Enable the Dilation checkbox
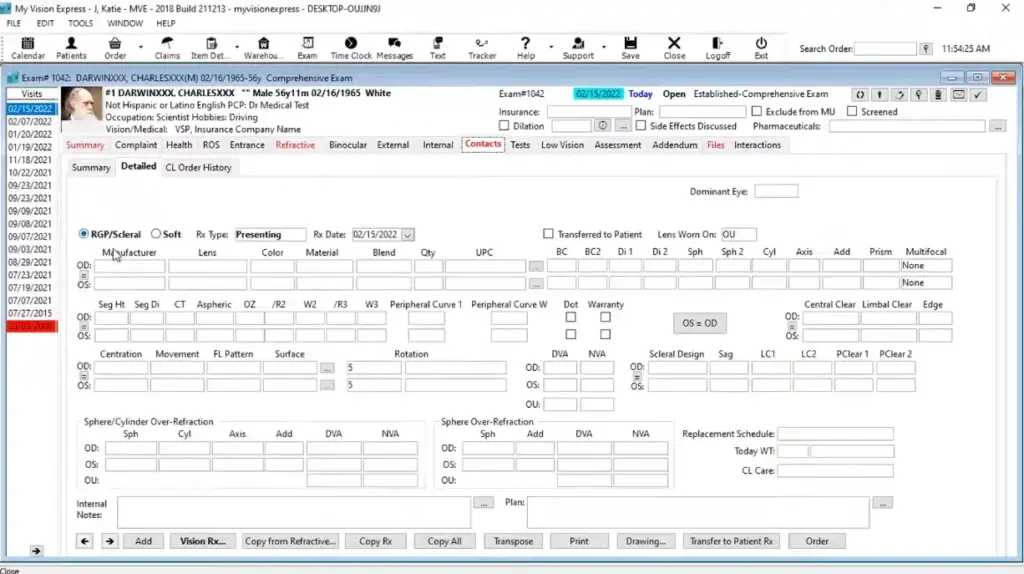The image size is (1024, 574). click(x=504, y=125)
